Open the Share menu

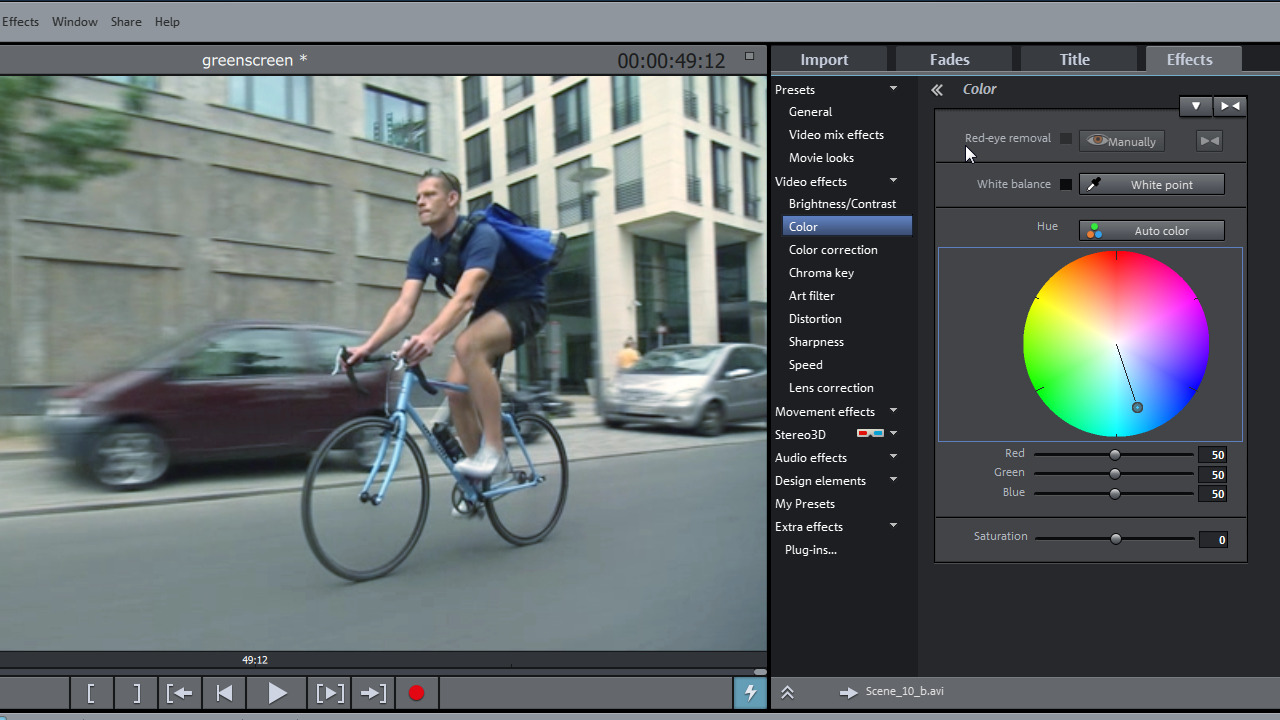point(126,22)
